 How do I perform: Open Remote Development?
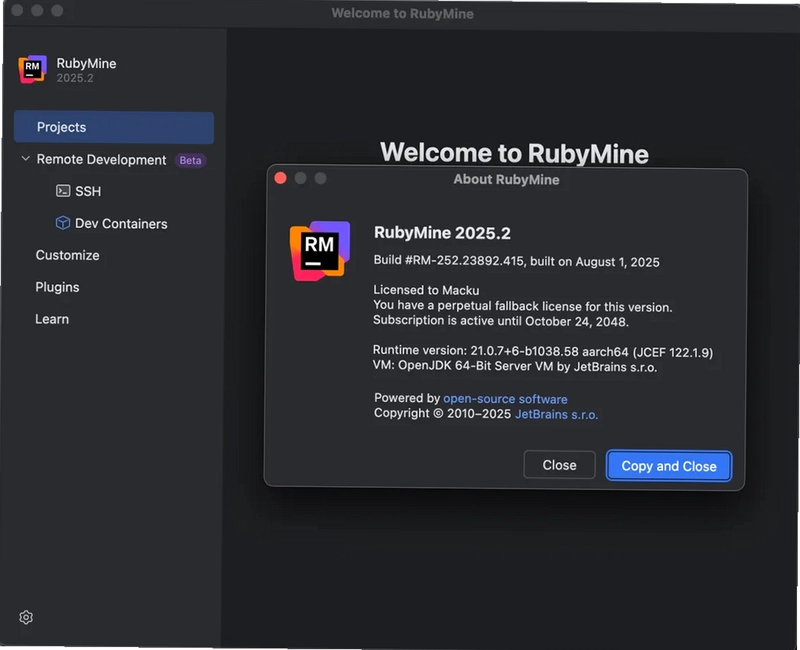pos(101,160)
